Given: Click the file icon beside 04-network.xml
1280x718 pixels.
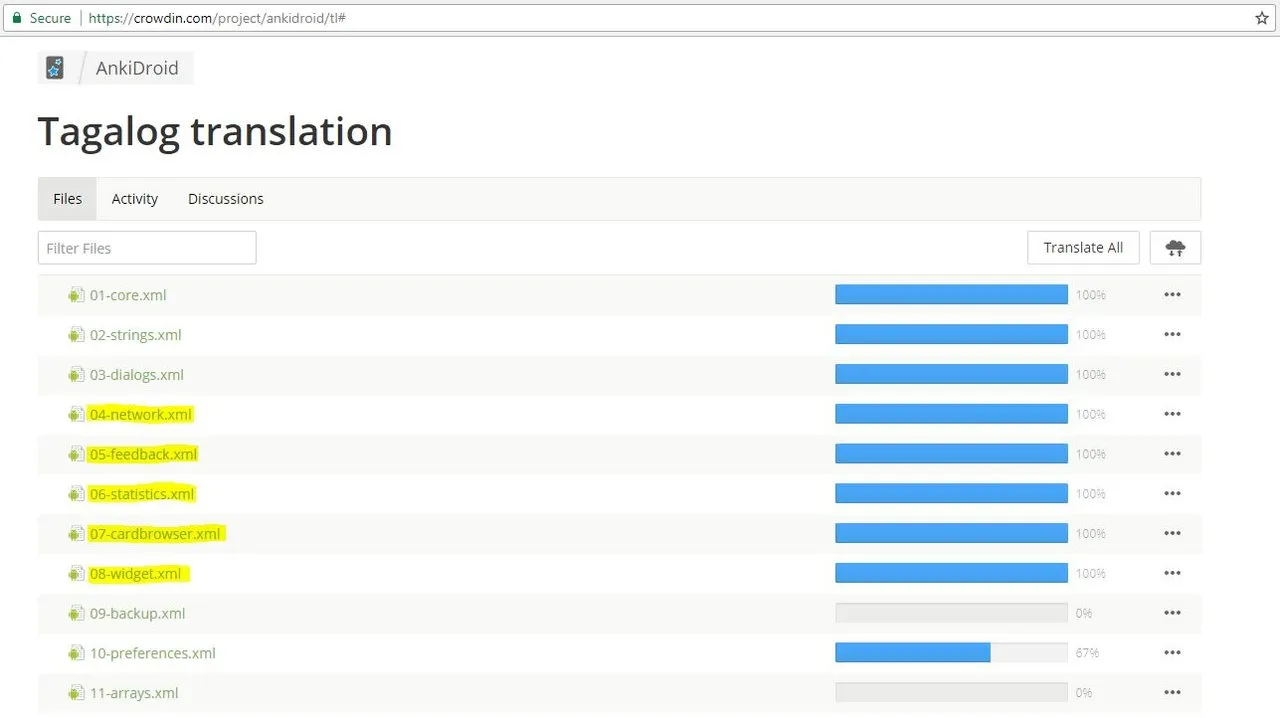Looking at the screenshot, I should coord(76,414).
